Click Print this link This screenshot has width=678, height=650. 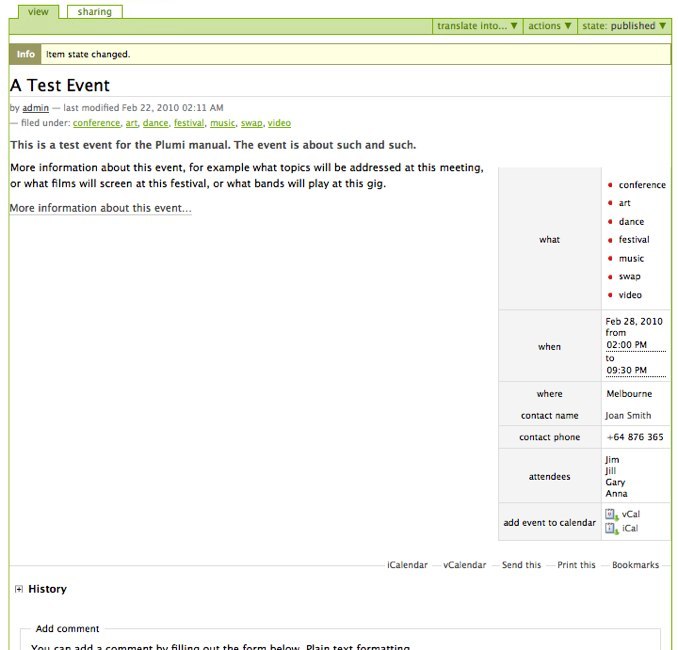pyautogui.click(x=576, y=565)
